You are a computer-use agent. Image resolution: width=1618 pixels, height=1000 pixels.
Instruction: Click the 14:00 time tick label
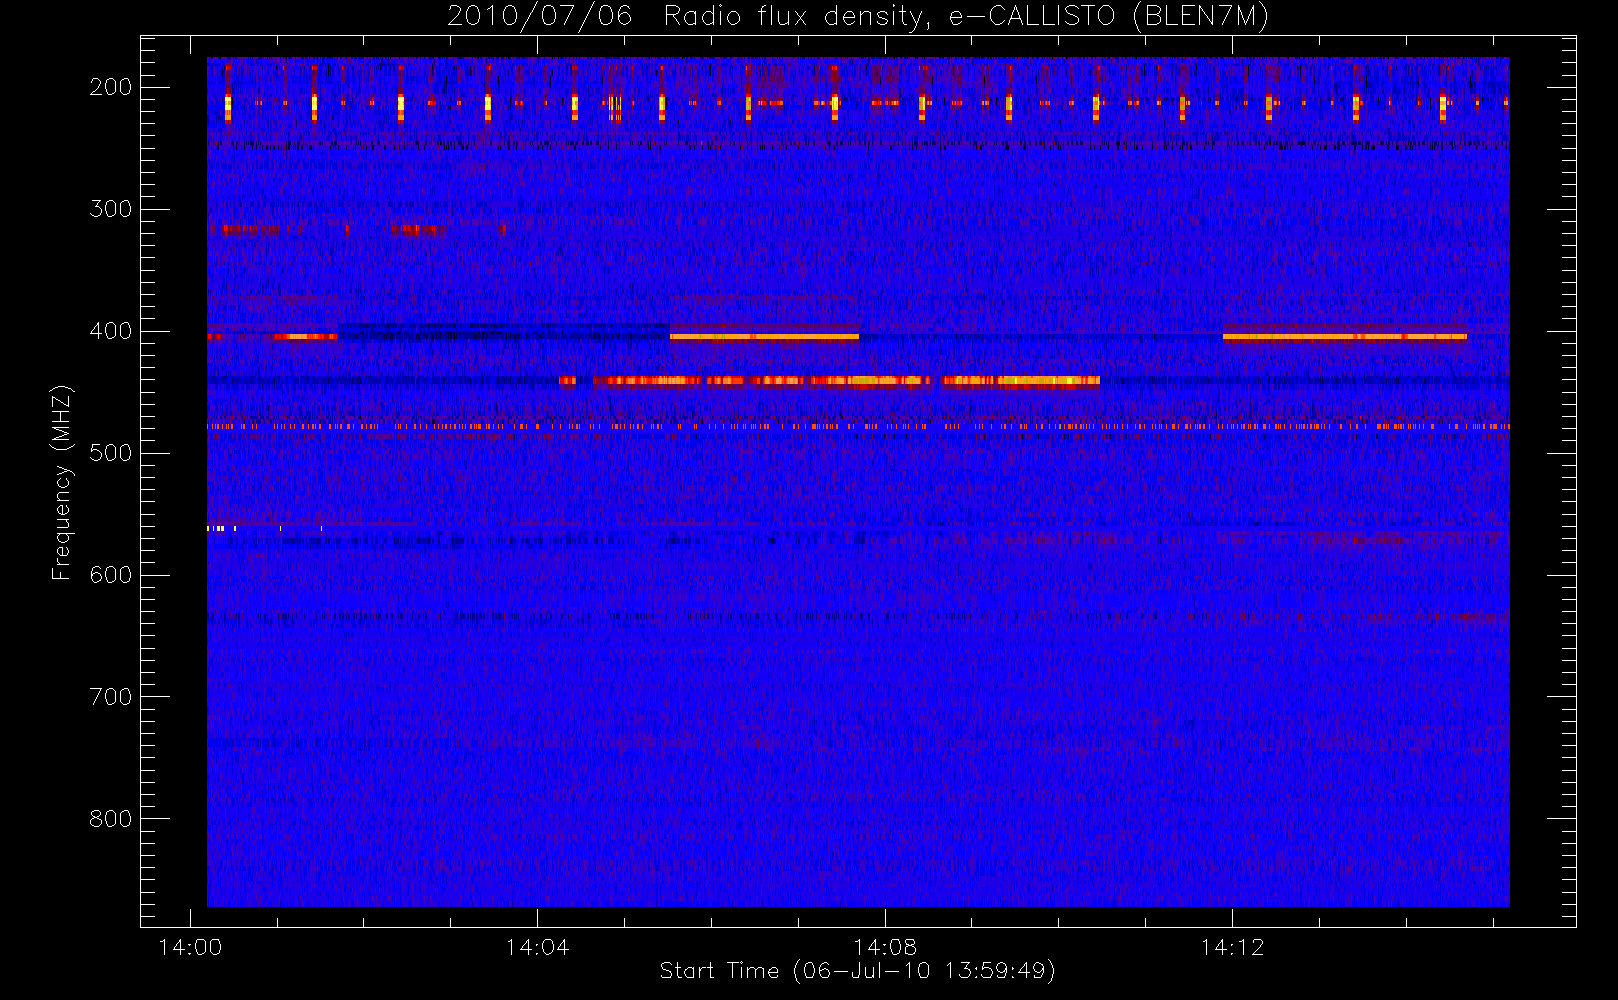click(190, 947)
